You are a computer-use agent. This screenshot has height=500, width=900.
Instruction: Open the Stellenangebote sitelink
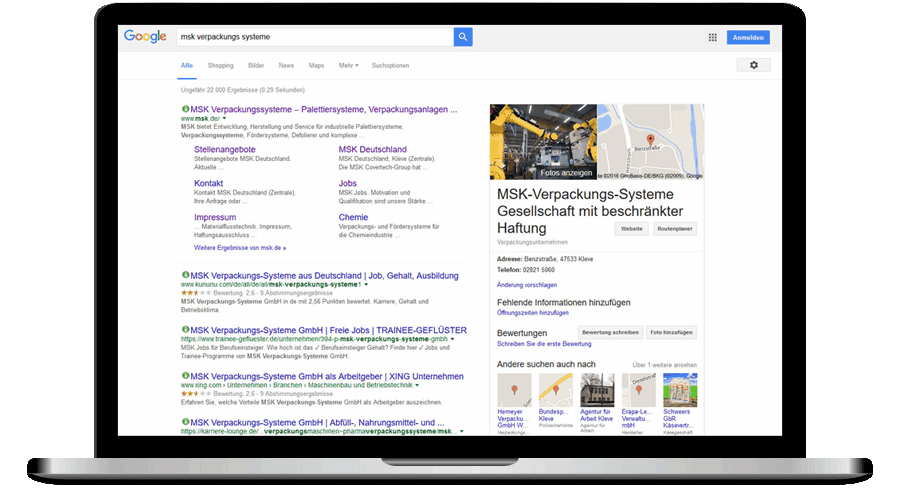tap(224, 149)
